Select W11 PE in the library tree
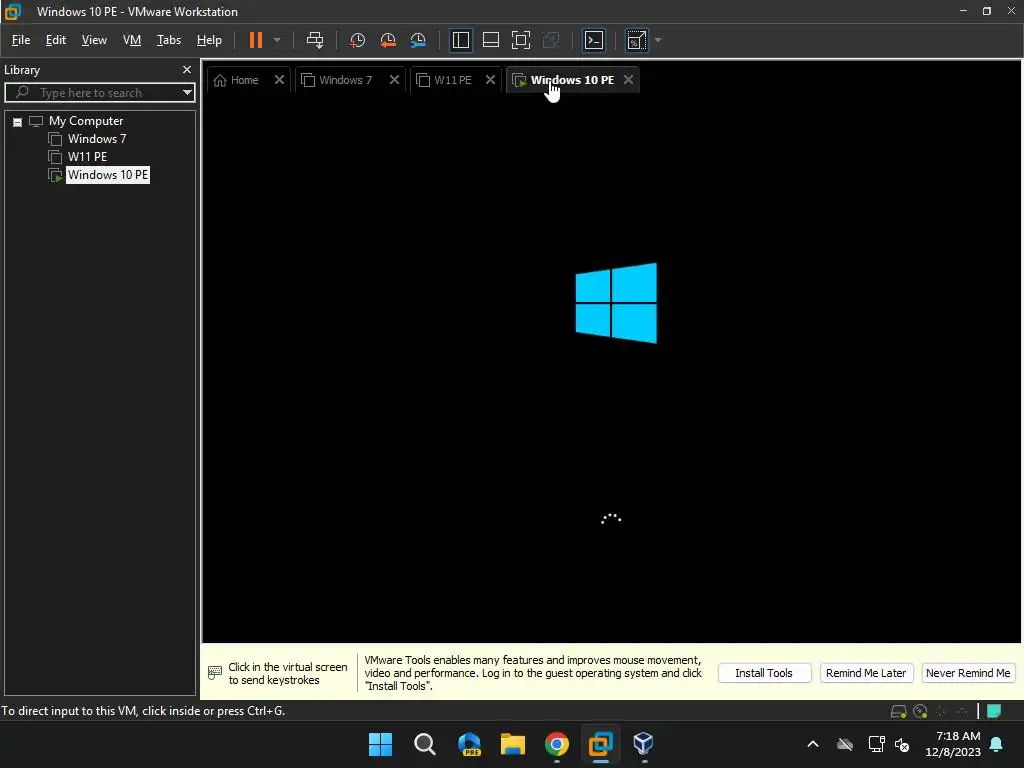 tap(88, 157)
